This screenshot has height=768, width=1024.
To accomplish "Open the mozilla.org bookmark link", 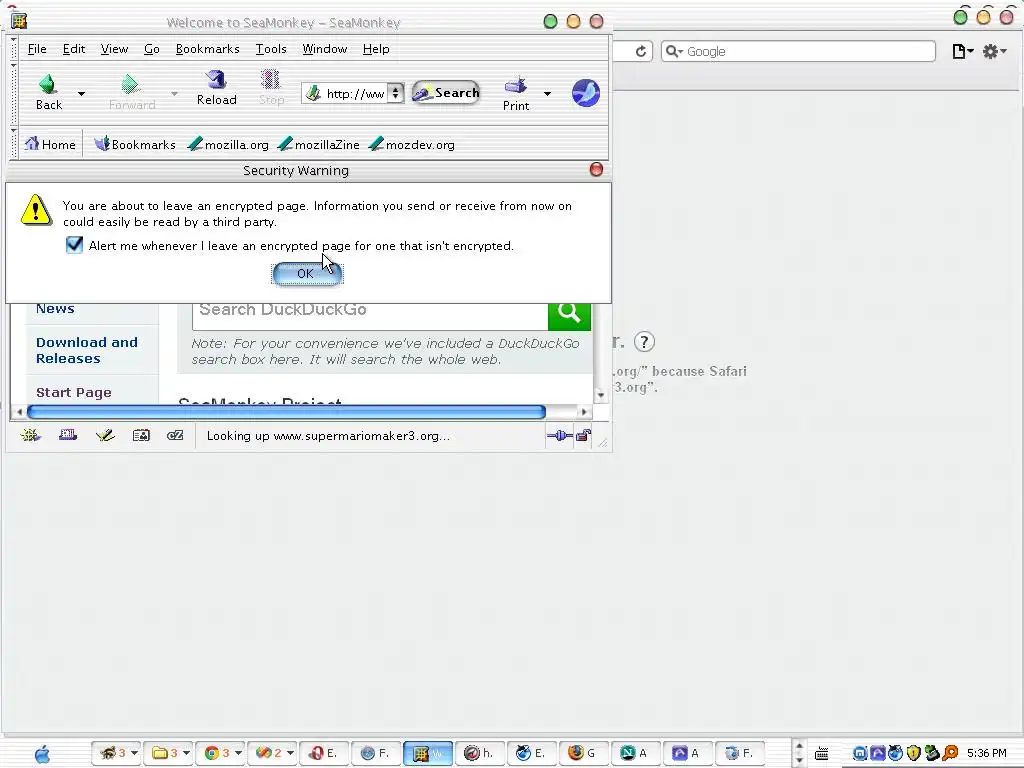I will pyautogui.click(x=228, y=144).
